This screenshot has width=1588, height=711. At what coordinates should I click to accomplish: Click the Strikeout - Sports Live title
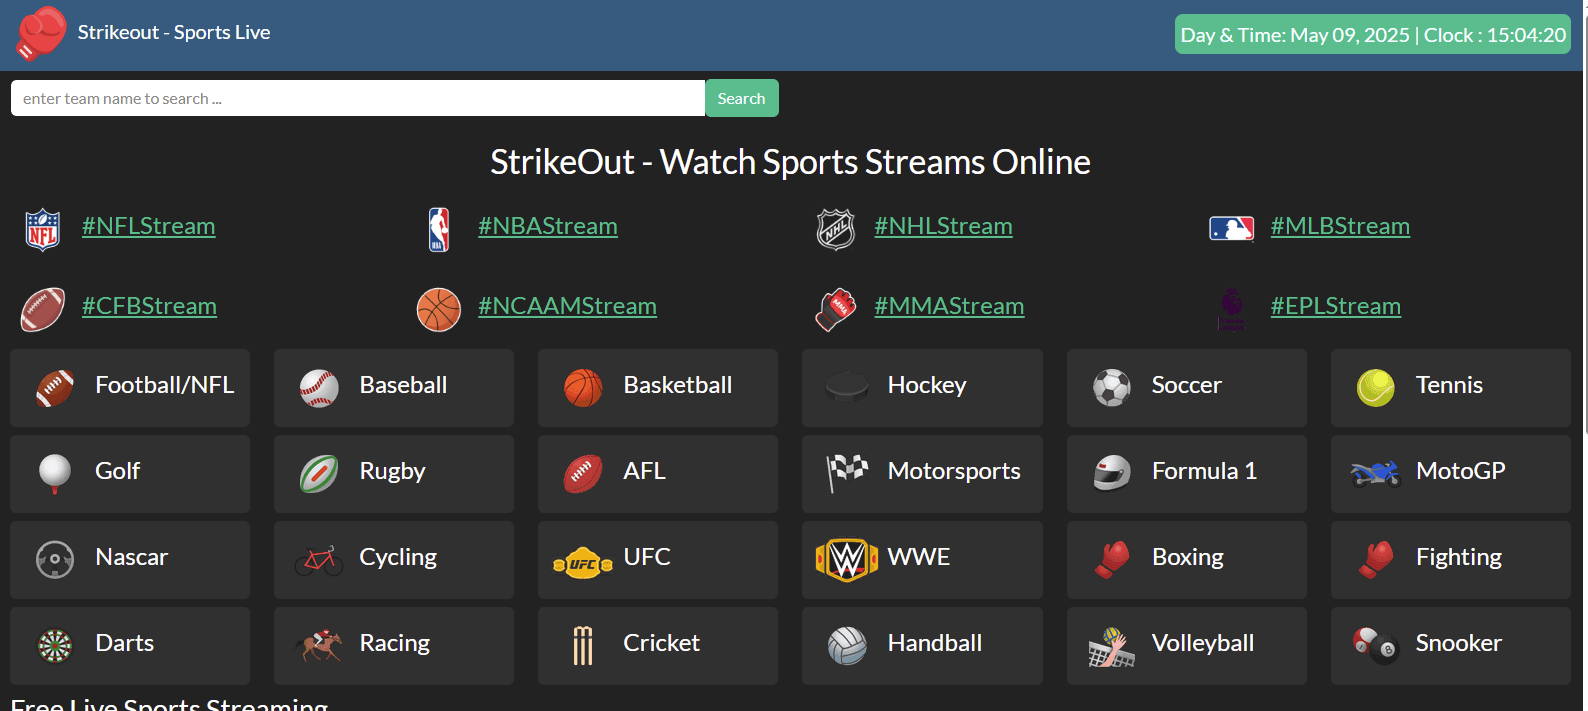[174, 32]
